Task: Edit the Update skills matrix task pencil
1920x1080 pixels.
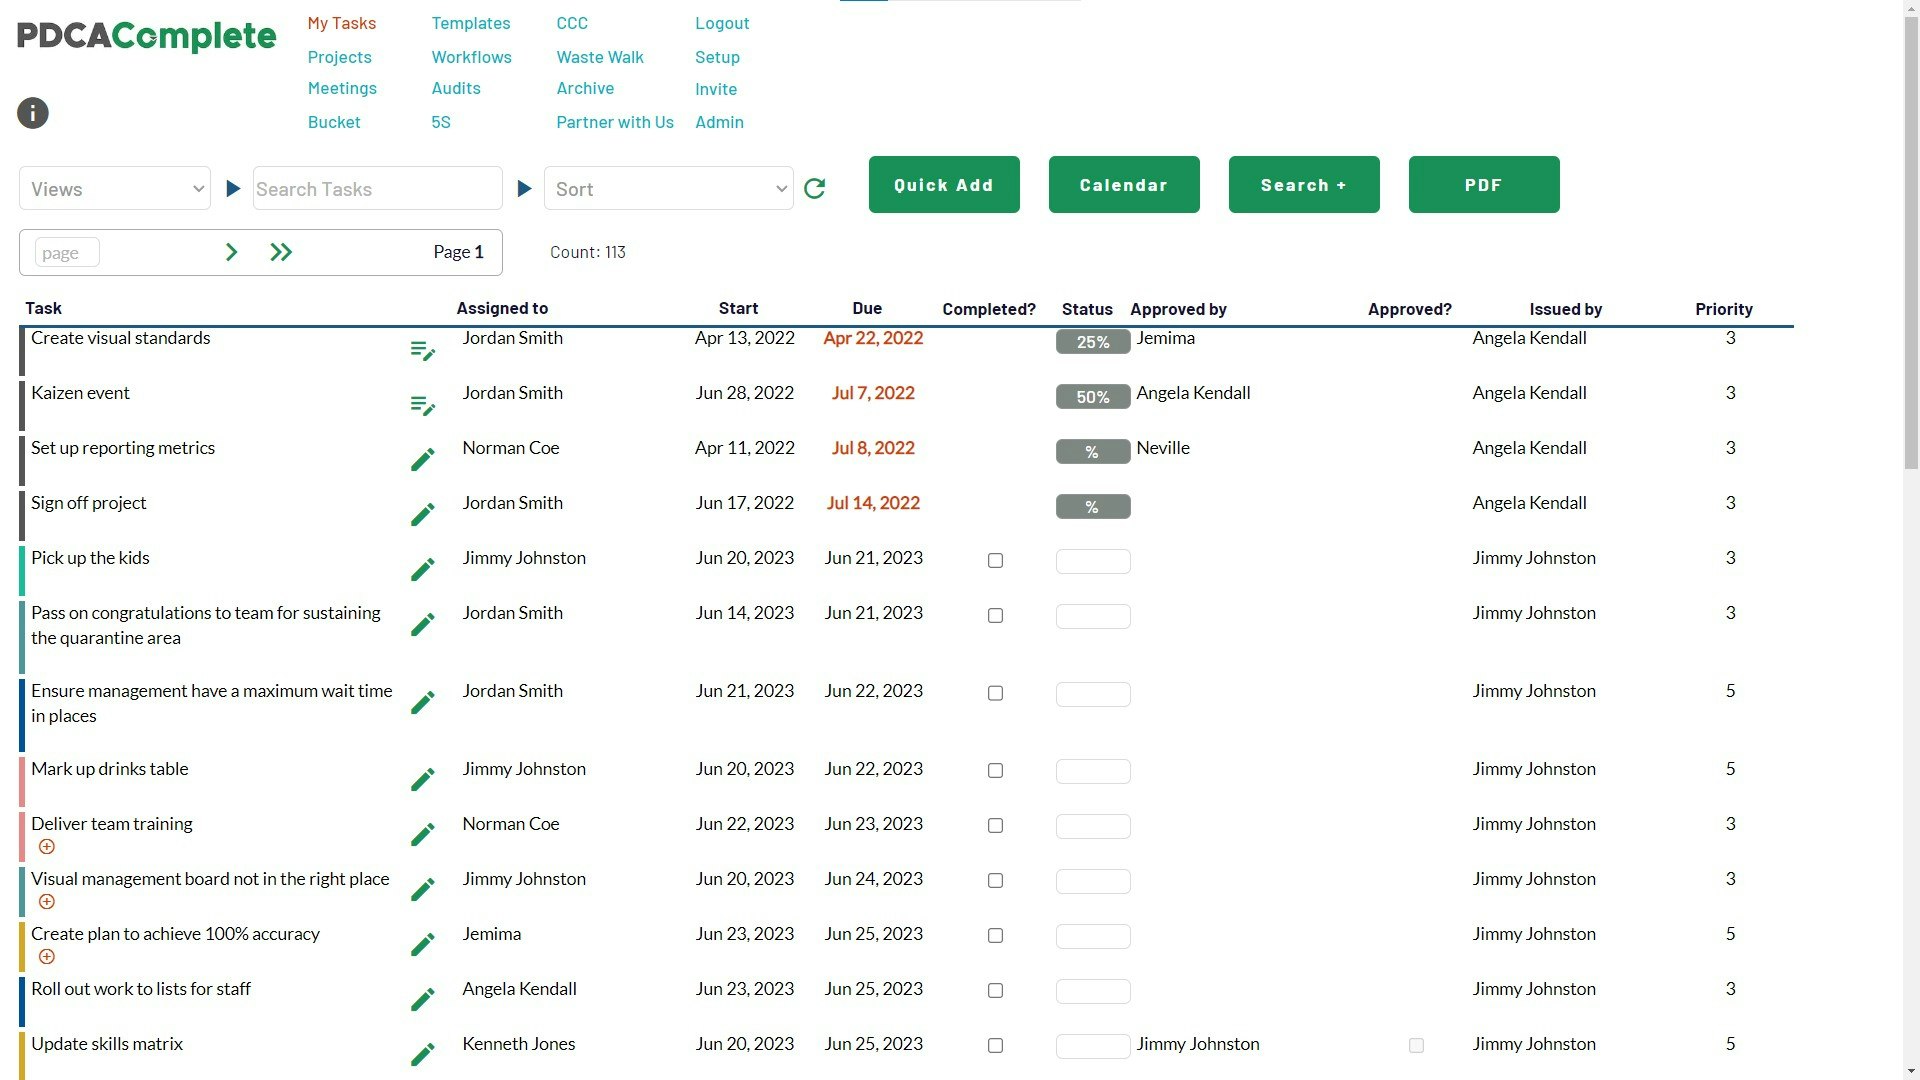Action: pos(422,1055)
